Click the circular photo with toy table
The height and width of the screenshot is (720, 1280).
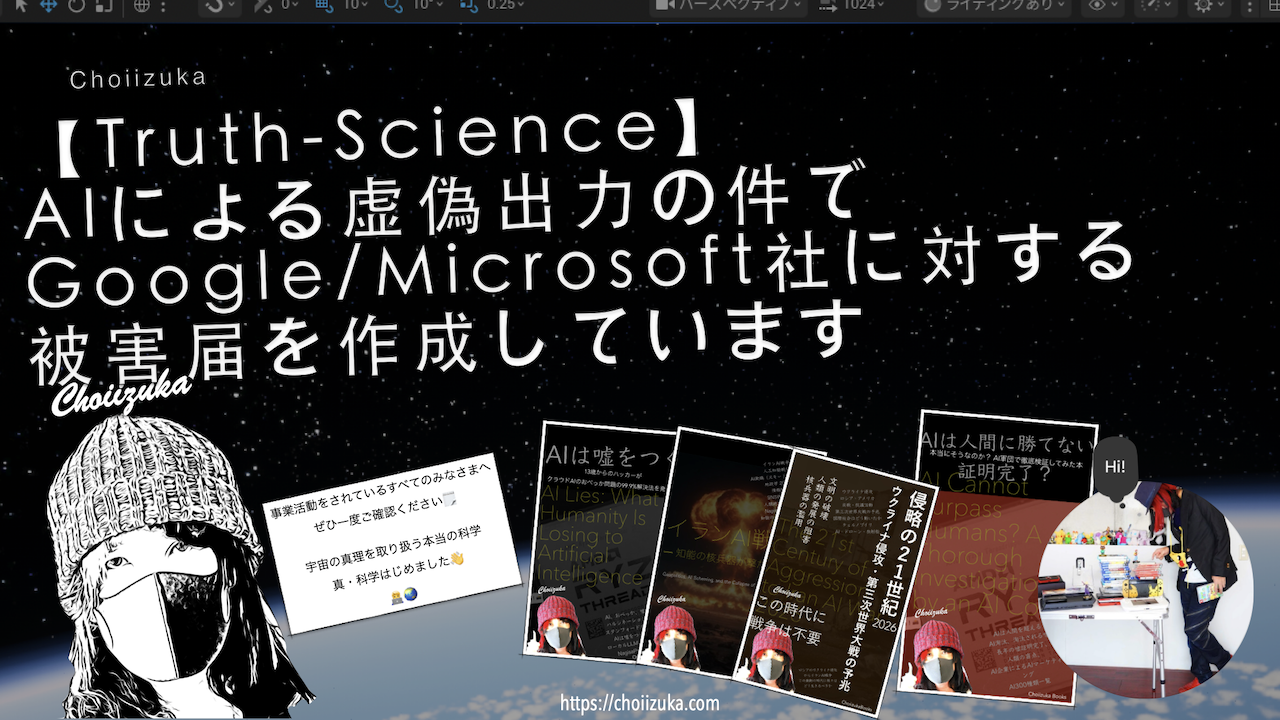1145,592
